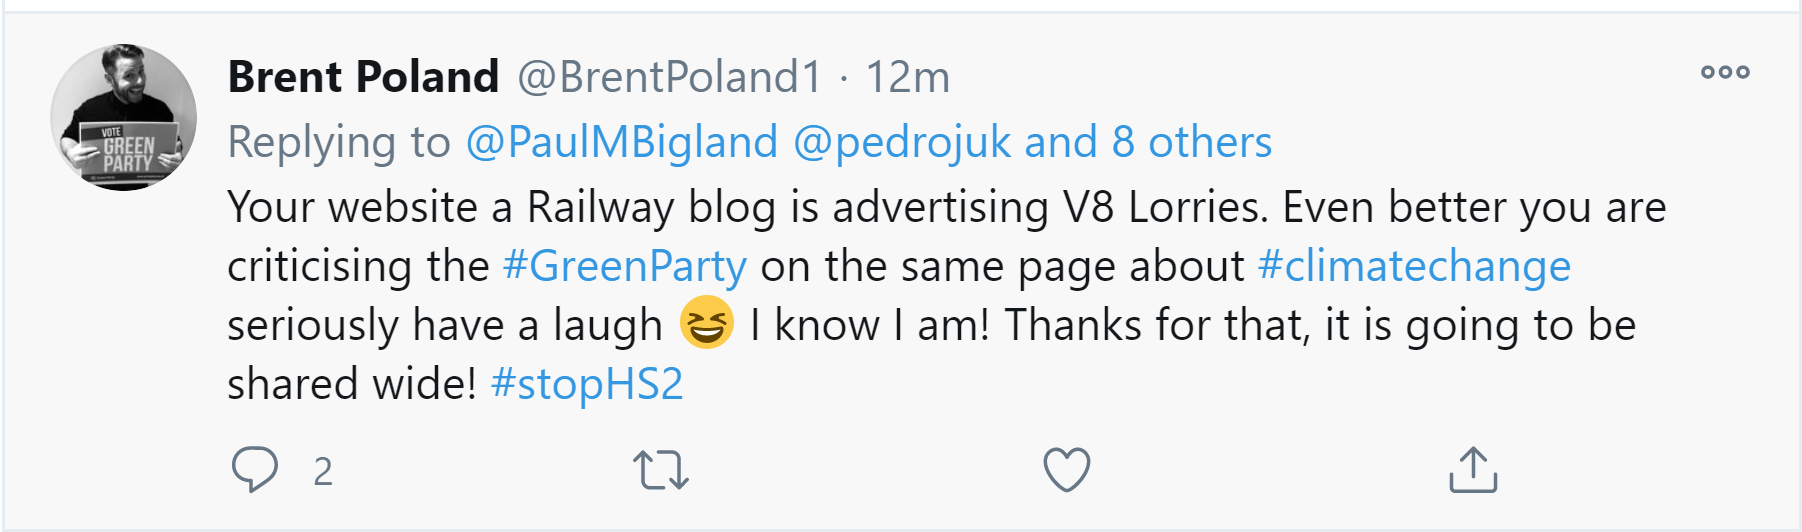The height and width of the screenshot is (532, 1802).
Task: Open the reply speech bubble icon
Action: click(254, 469)
